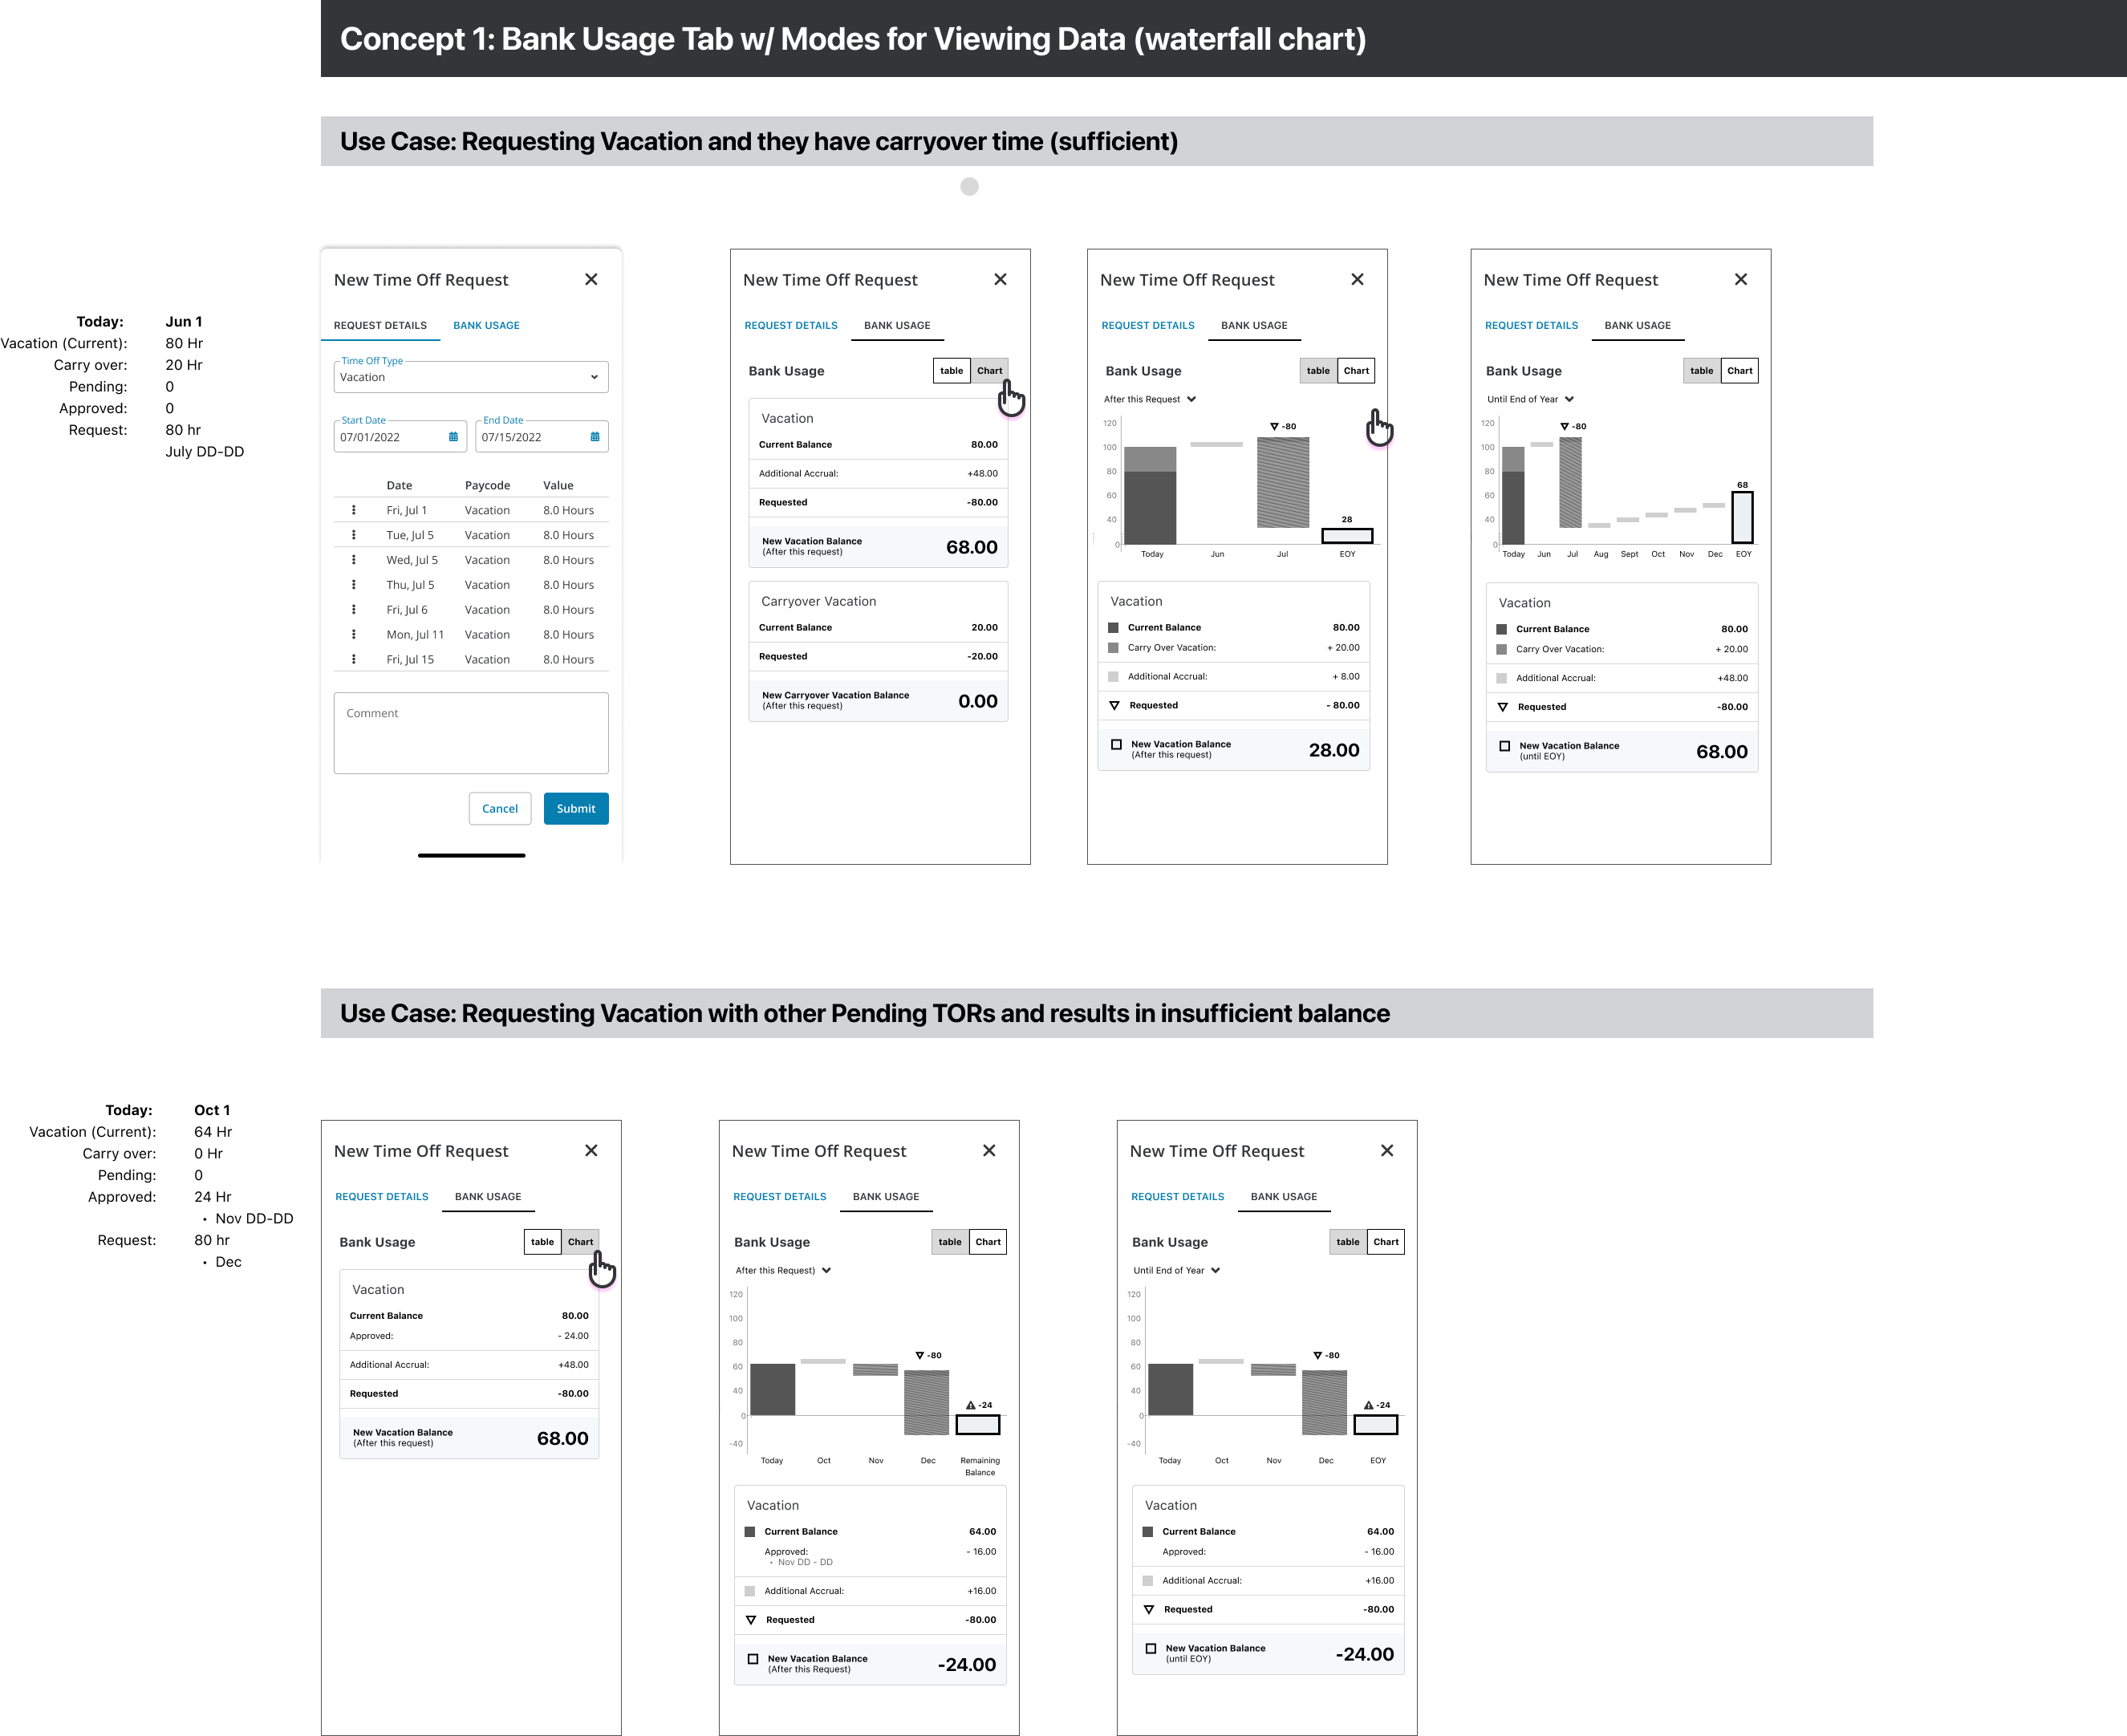Close the request form containing the Submit button

coord(591,280)
